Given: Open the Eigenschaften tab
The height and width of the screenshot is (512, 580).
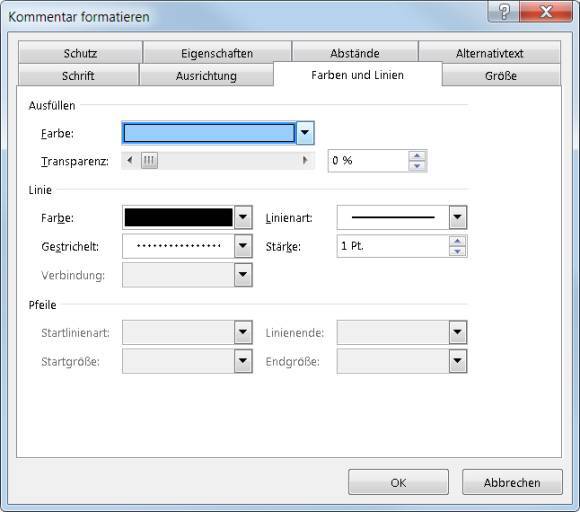Looking at the screenshot, I should [217, 53].
